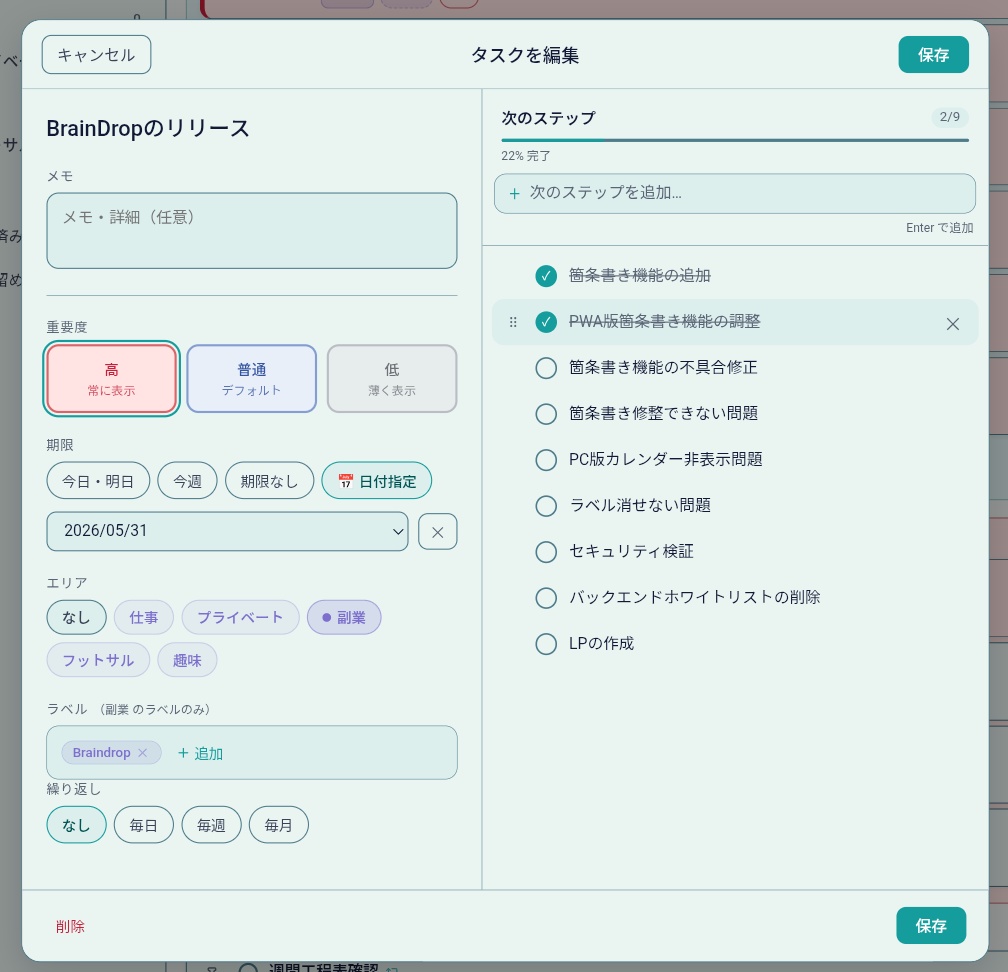Set repeat to なし
This screenshot has height=972, width=1008.
click(x=76, y=825)
